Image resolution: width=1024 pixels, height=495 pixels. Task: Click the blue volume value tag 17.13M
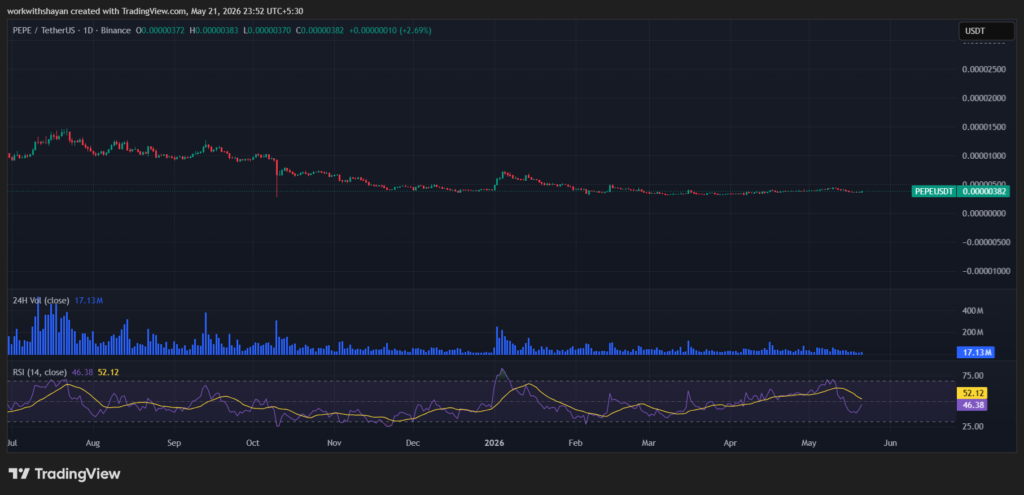(976, 353)
